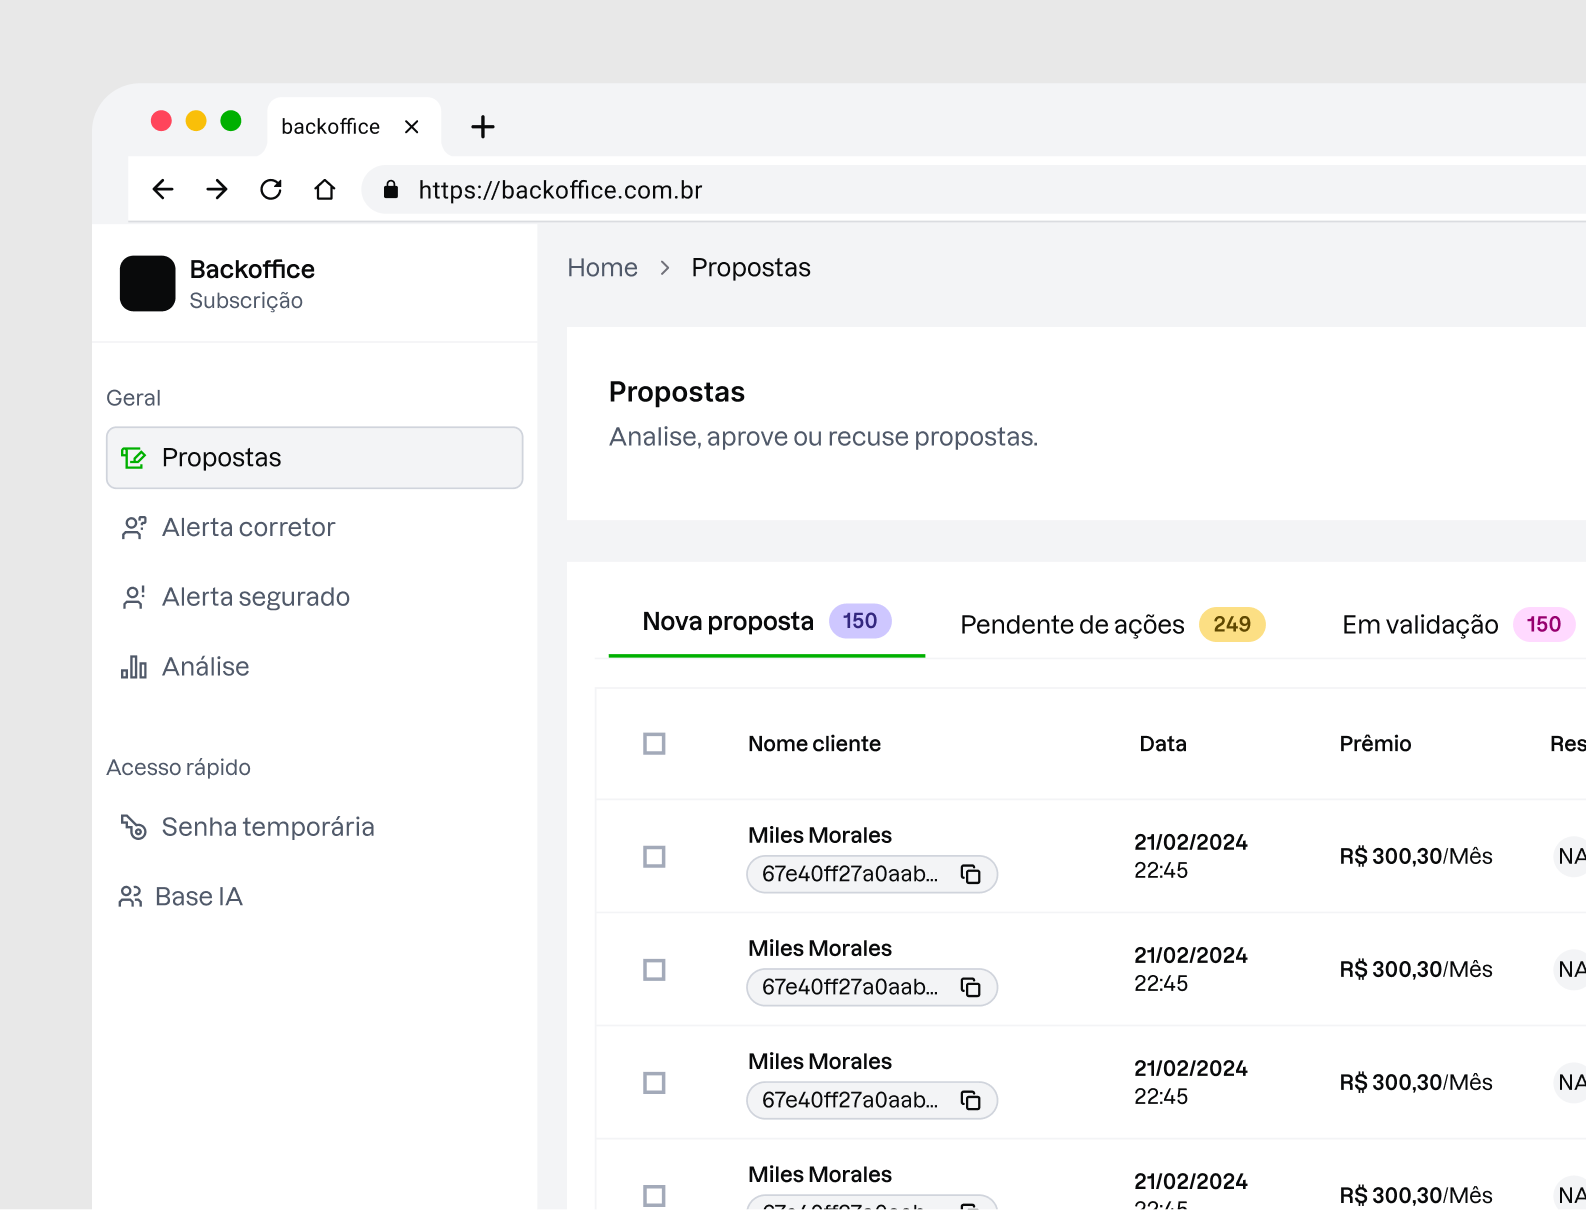The height and width of the screenshot is (1210, 1586).
Task: Select all rows with header checkbox
Action: (x=654, y=744)
